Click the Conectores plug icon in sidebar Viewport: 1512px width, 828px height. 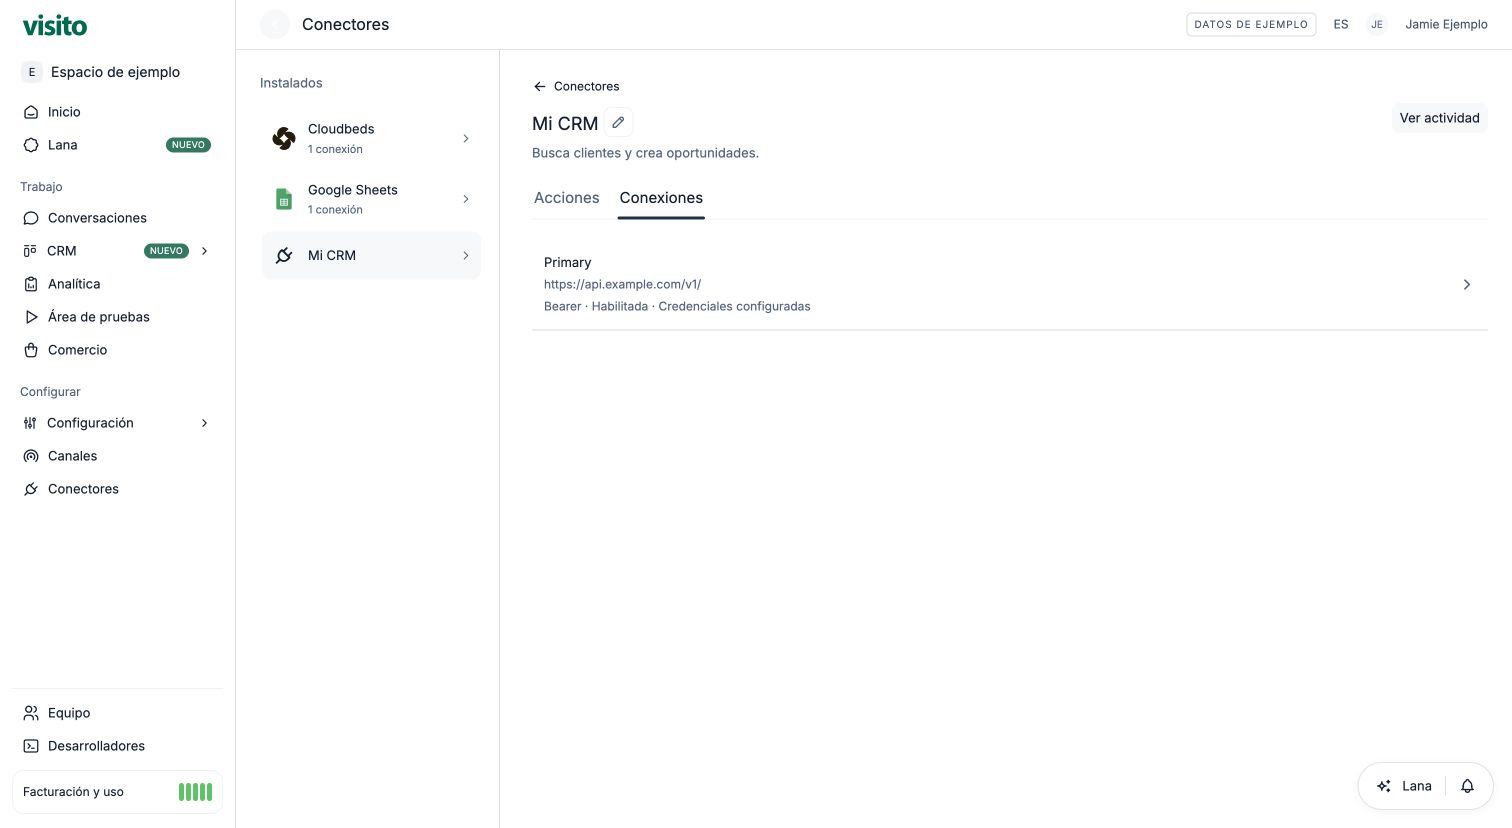pos(31,489)
